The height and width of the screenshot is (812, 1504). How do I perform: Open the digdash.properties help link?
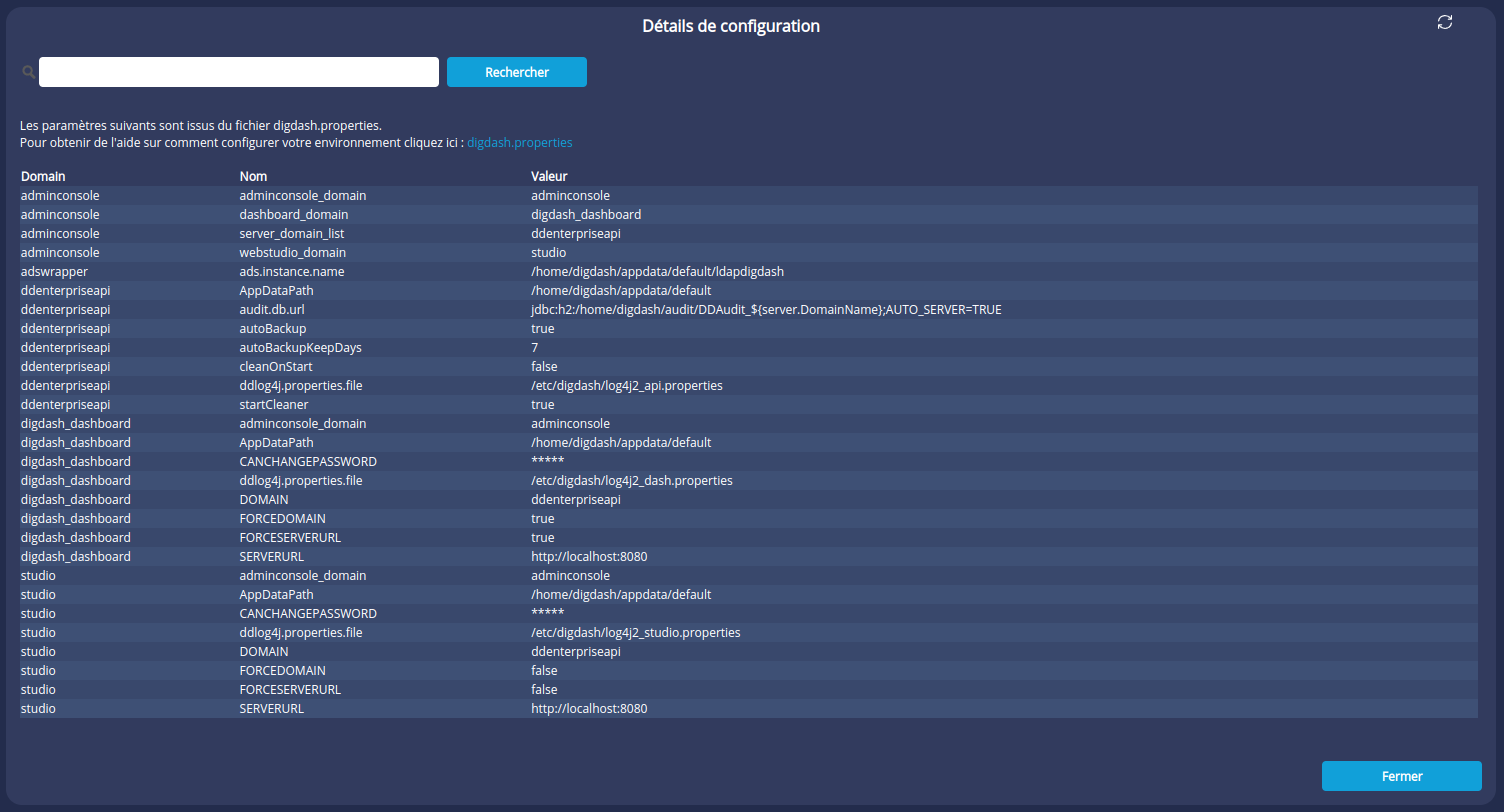pos(519,143)
